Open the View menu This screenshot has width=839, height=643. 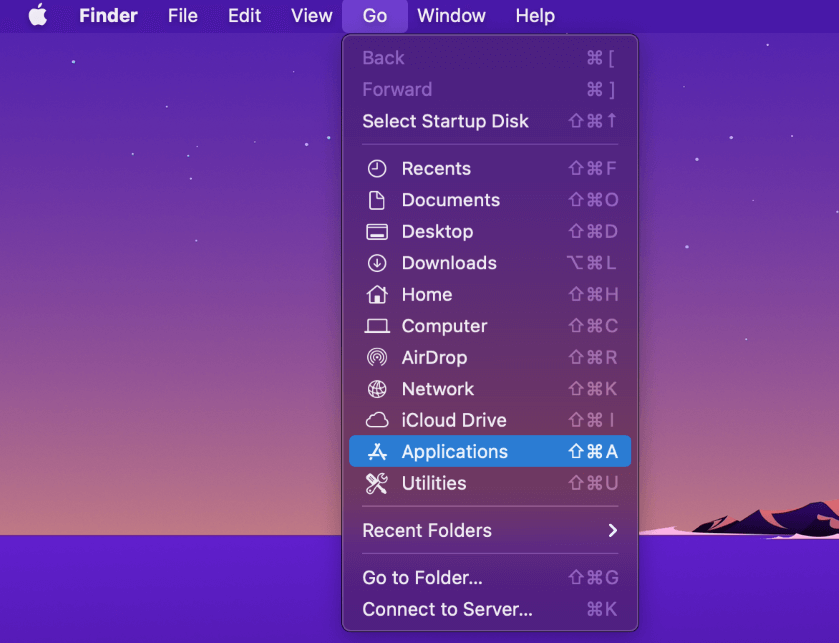[311, 16]
